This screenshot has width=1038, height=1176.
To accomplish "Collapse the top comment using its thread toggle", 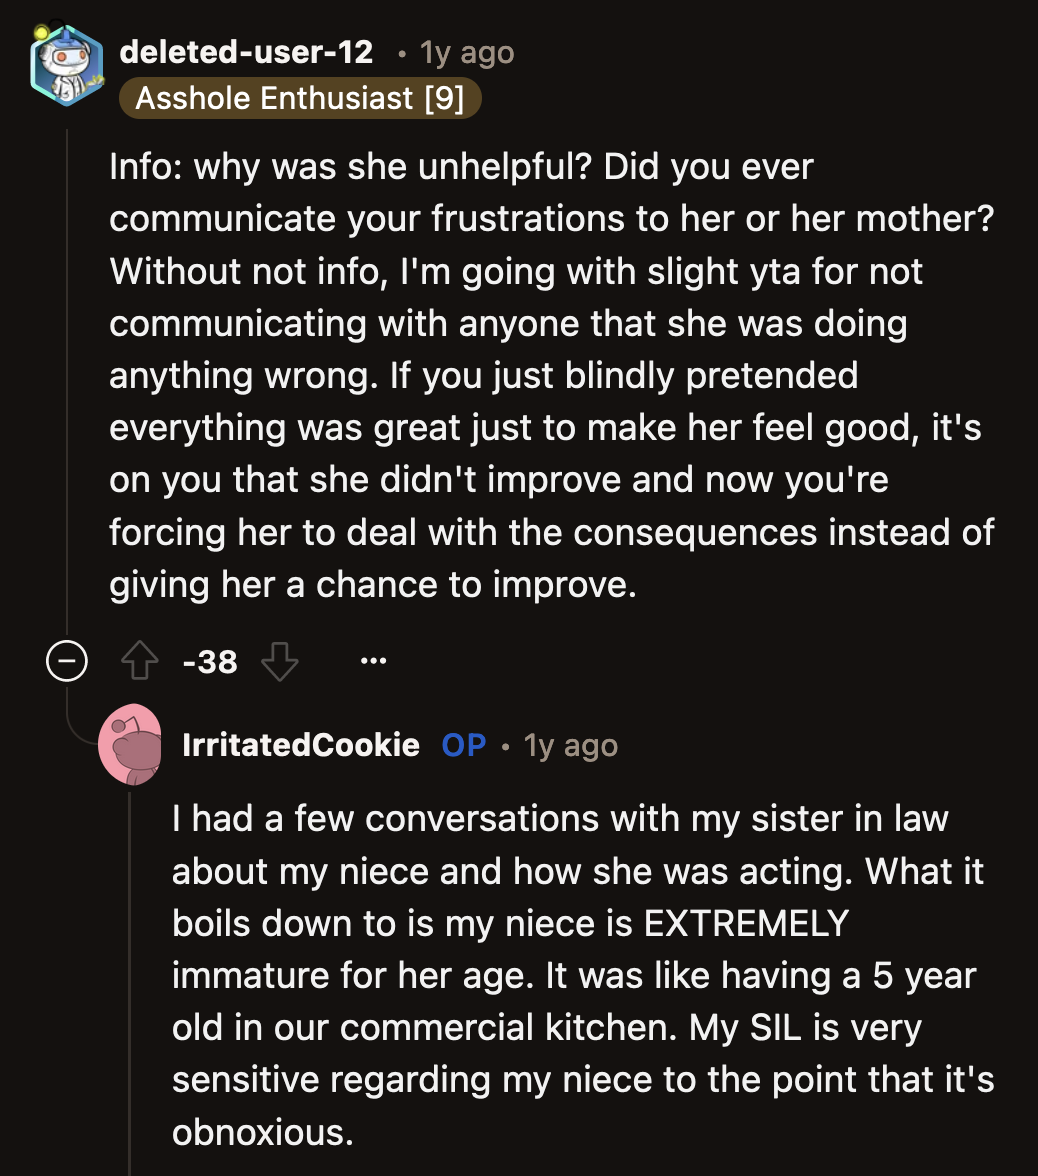I will pos(66,660).
